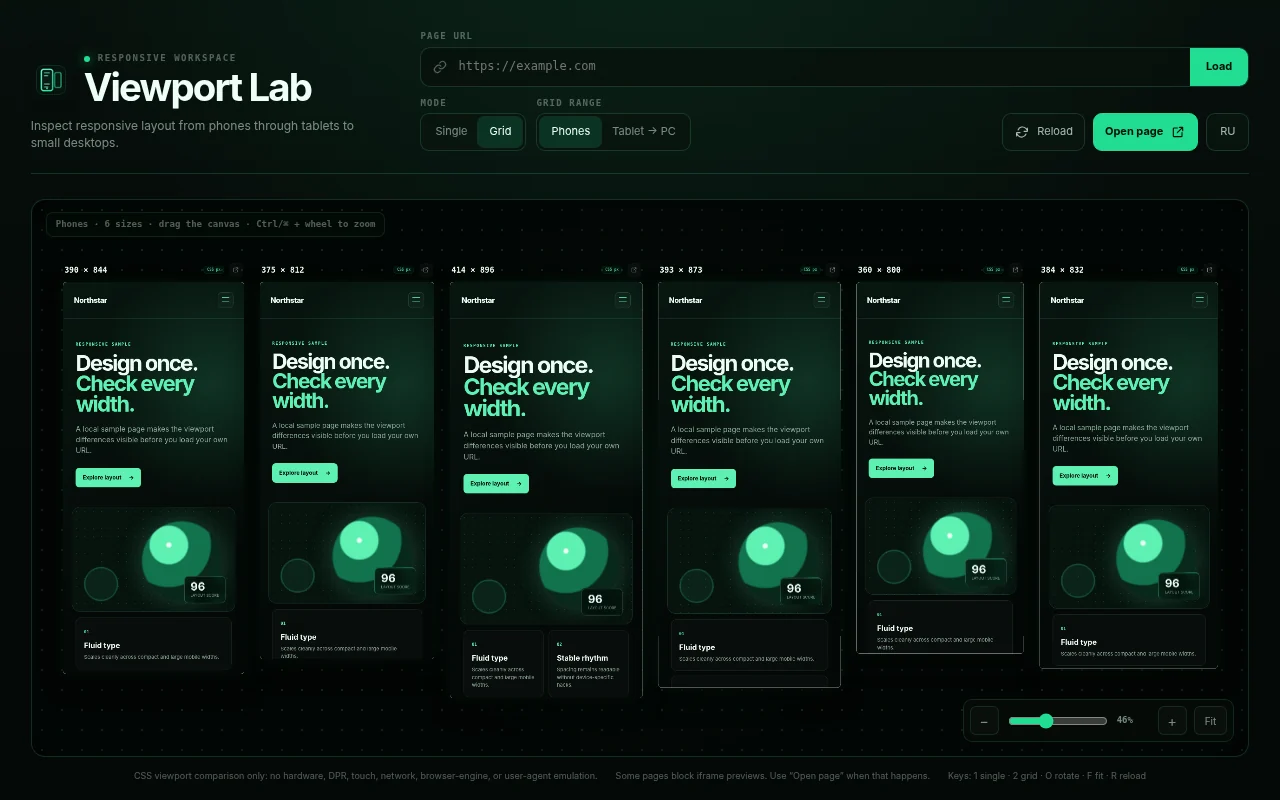Screen dimensions: 1280x800
Task: Click Explore layout in the 384 × 832 preview
Action: (x=1085, y=476)
